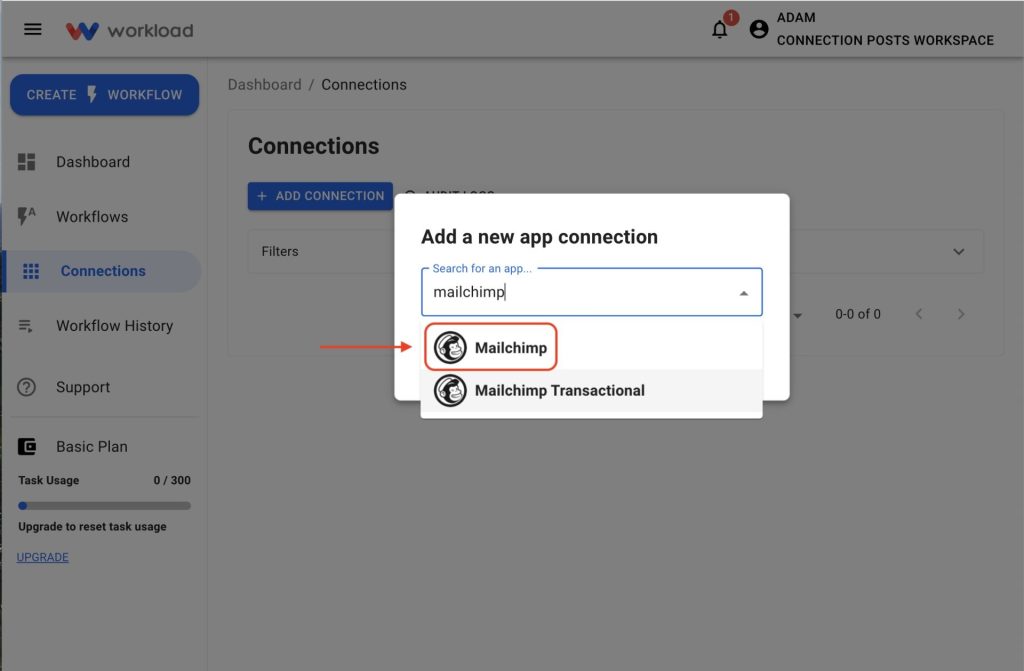Focus the Search for an app field
The height and width of the screenshot is (671, 1024).
(x=591, y=291)
